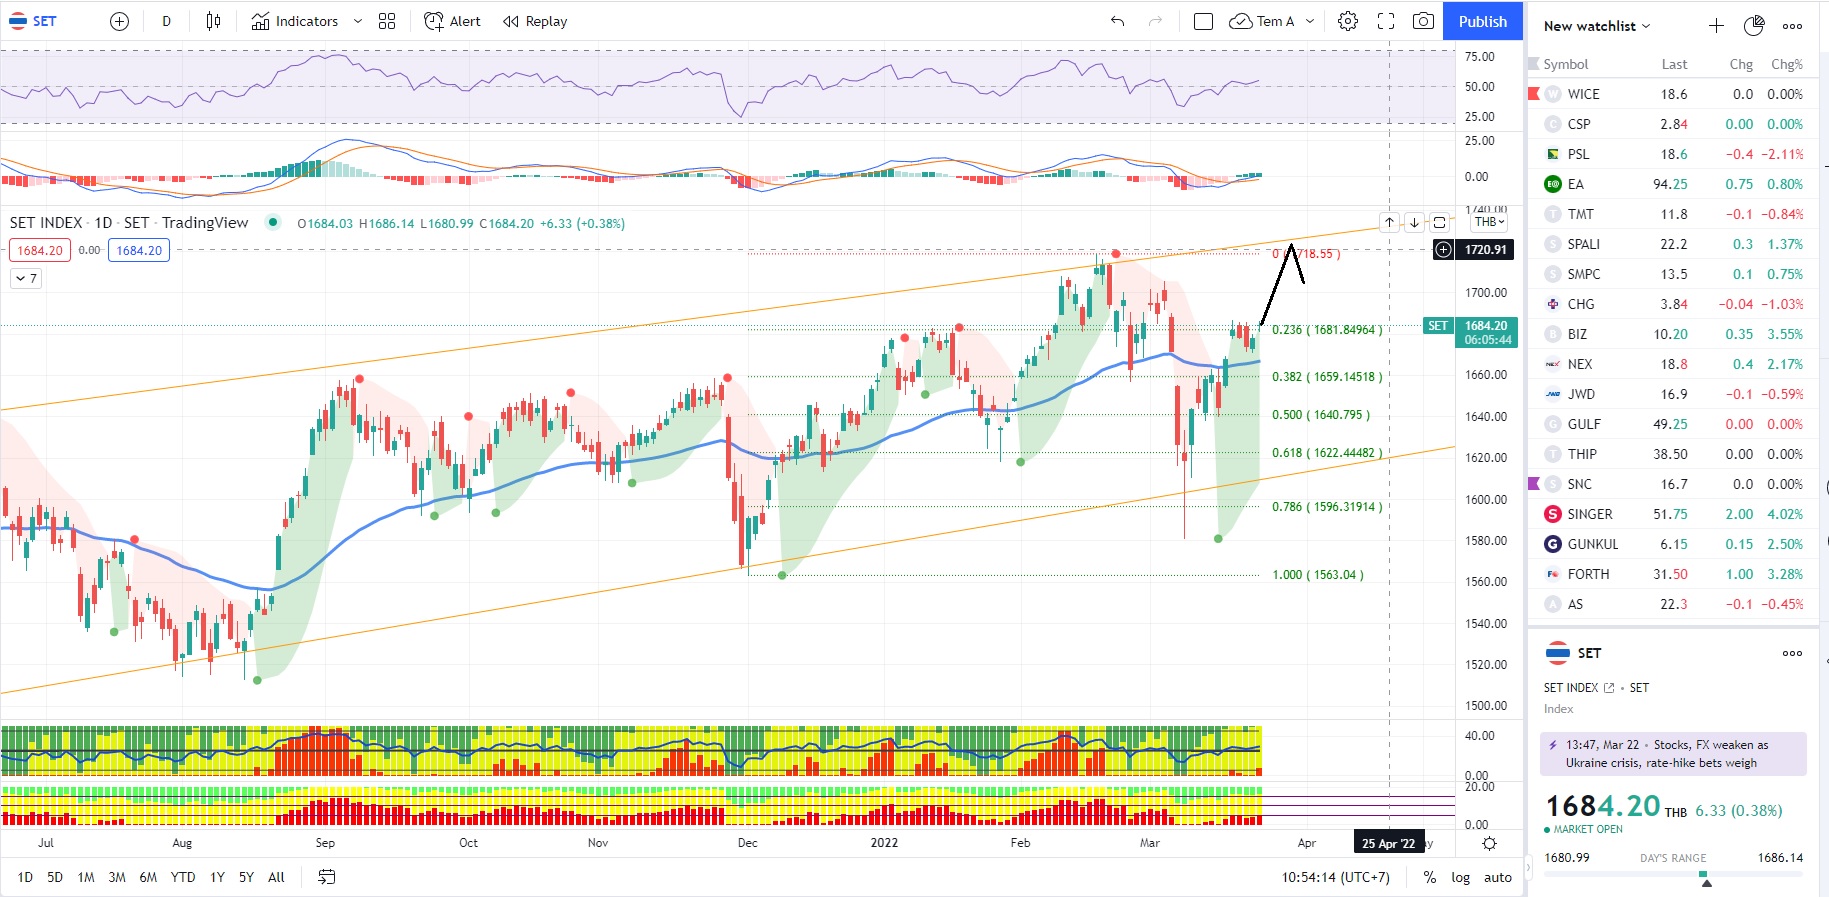Open time axis settings gear

pyautogui.click(x=1489, y=843)
